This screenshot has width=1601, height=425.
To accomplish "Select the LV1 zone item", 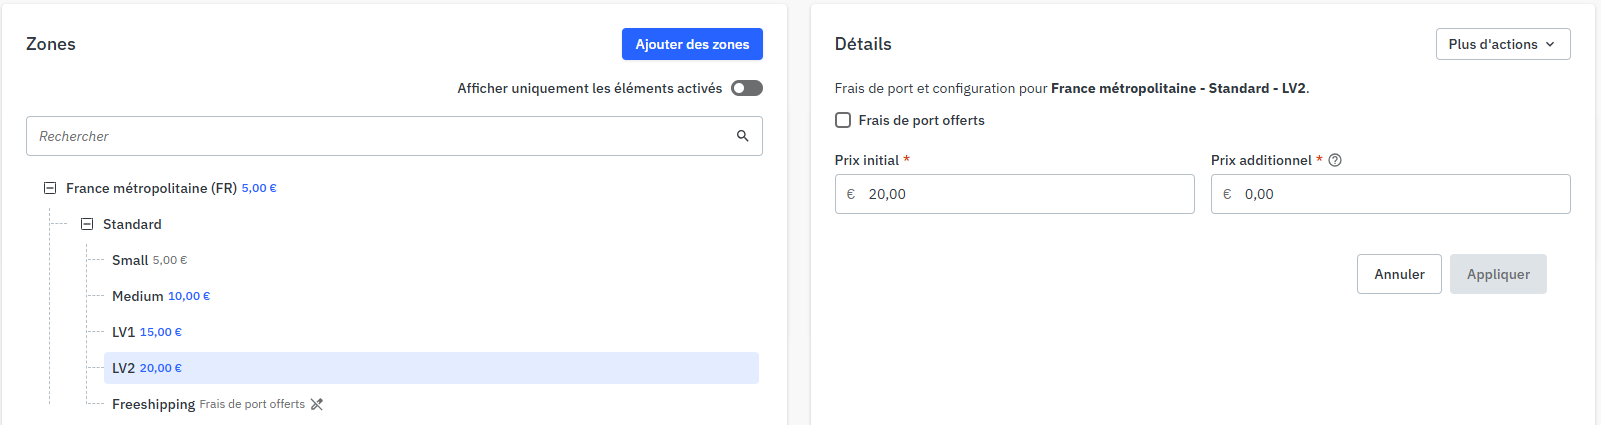I will [x=431, y=332].
